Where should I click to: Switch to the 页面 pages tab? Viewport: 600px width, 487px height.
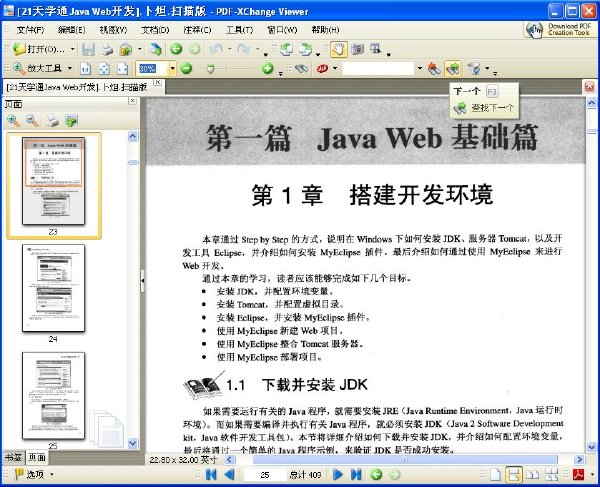tap(37, 457)
